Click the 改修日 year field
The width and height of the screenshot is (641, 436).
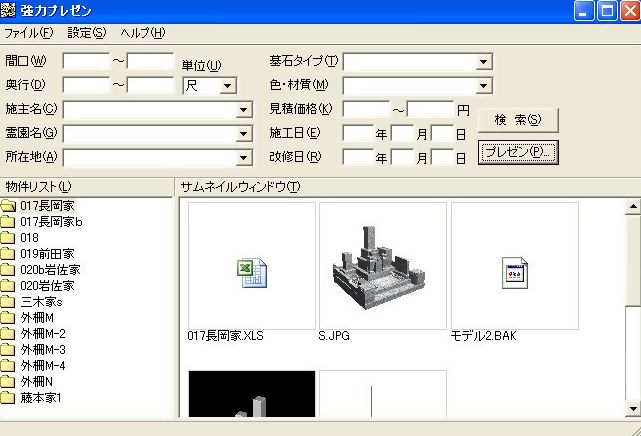(x=358, y=158)
